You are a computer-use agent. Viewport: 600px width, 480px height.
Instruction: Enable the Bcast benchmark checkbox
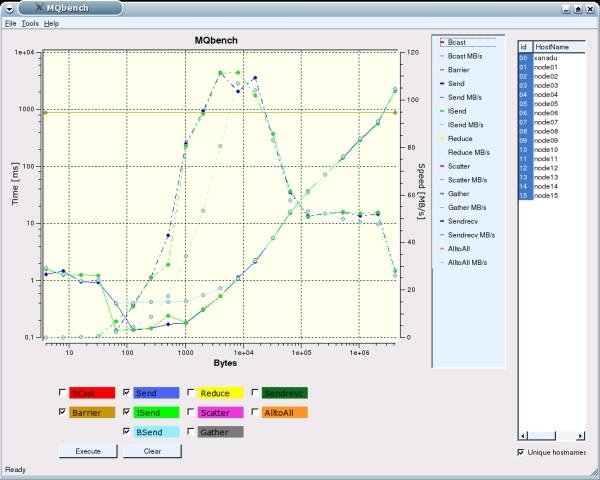(x=63, y=393)
